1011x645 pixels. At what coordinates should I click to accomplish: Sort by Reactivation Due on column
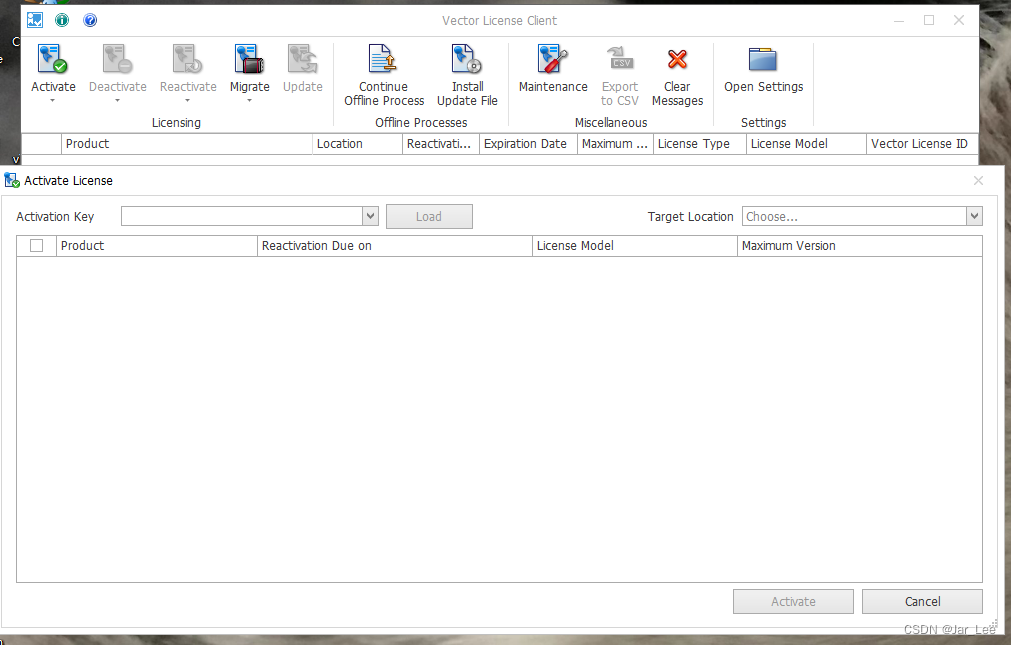(395, 246)
